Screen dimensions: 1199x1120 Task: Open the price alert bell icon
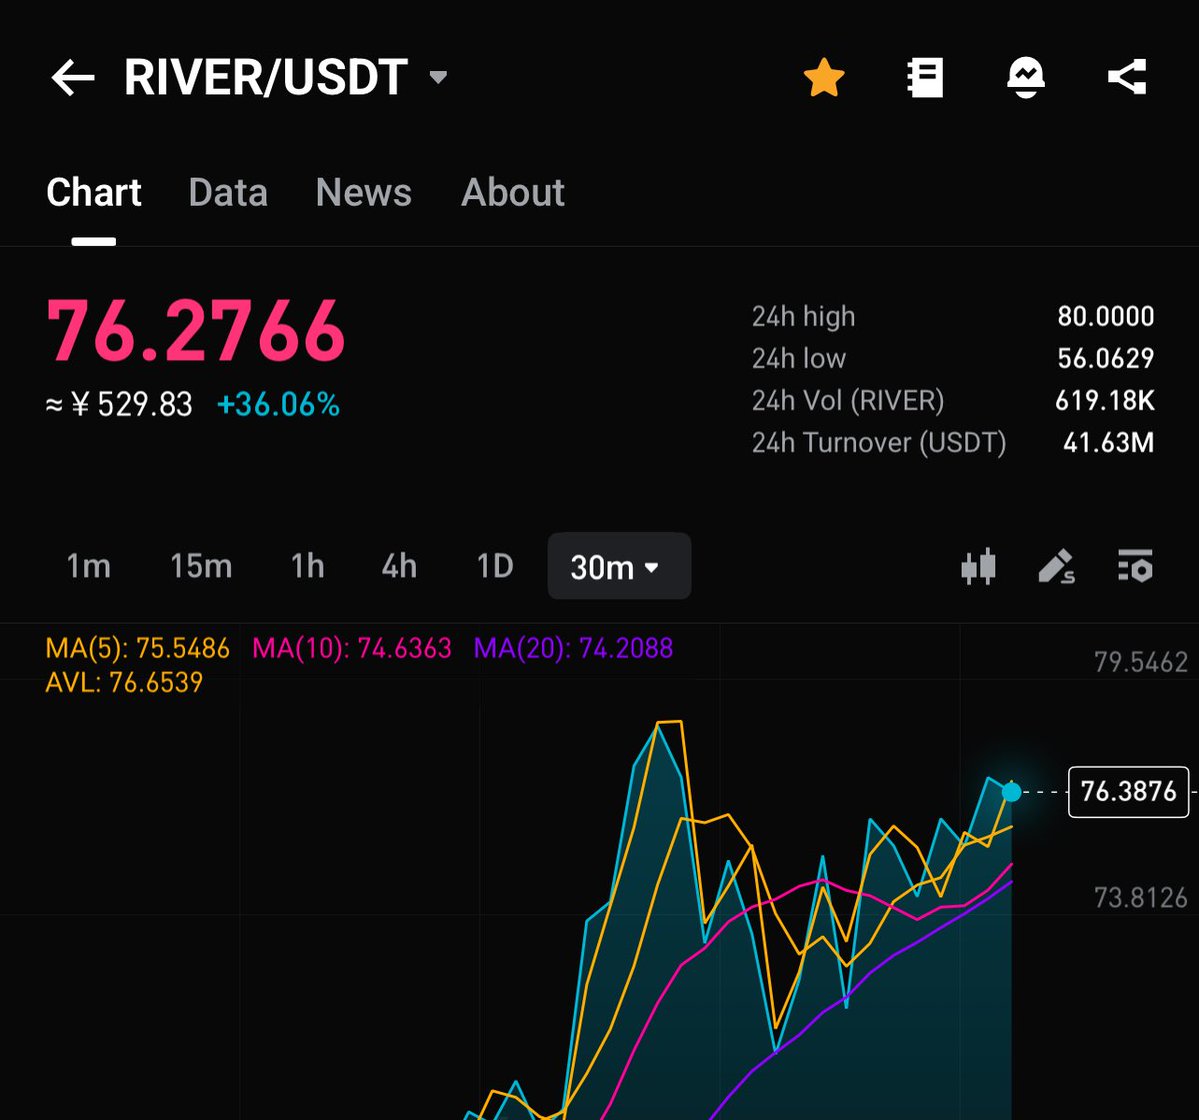(x=1025, y=78)
